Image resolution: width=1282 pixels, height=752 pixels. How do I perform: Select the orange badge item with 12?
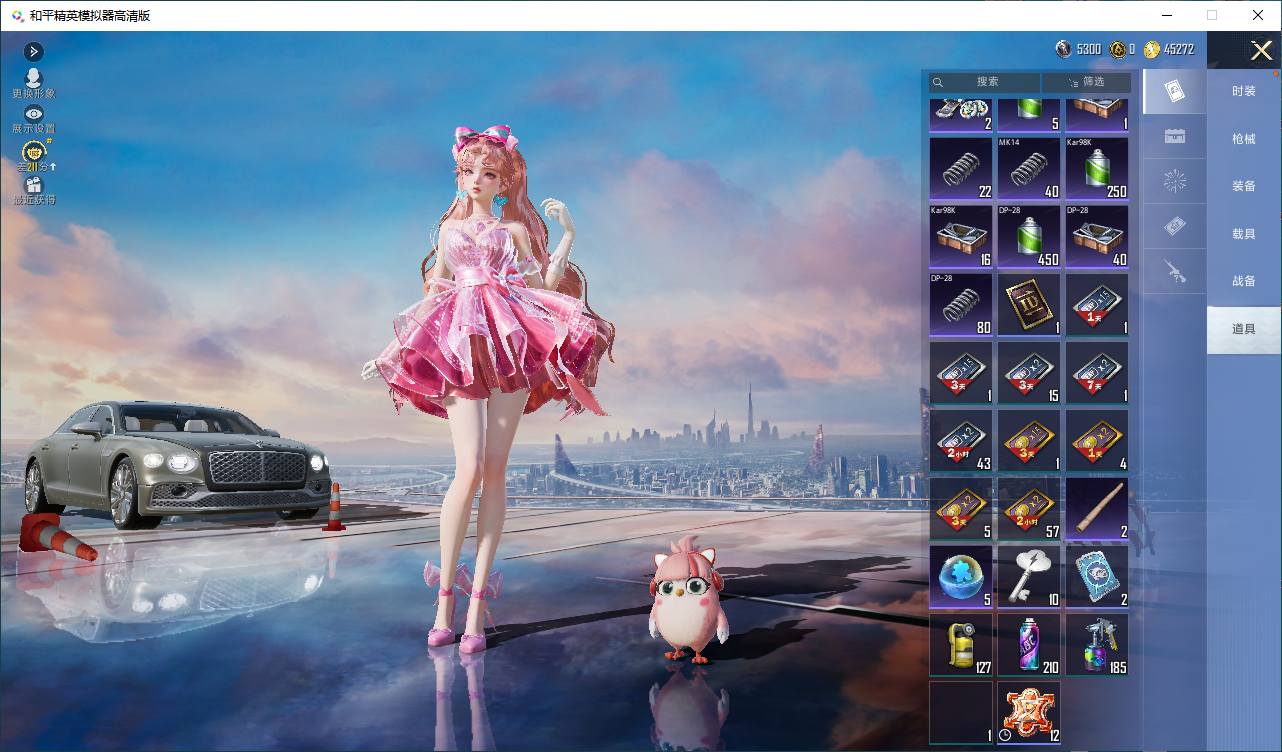(1029, 713)
